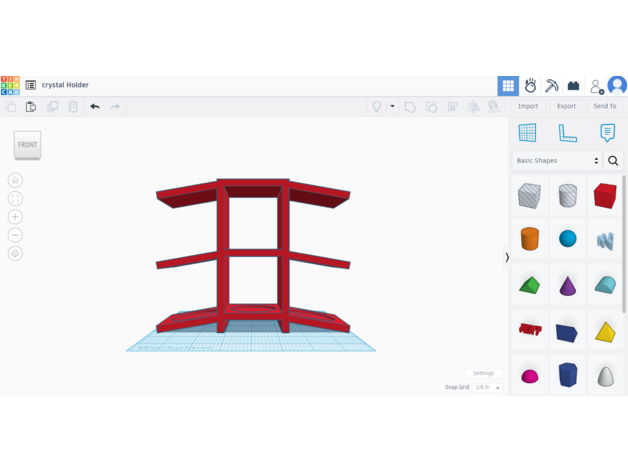Image resolution: width=628 pixels, height=472 pixels.
Task: Switch to 3D design grid view
Action: point(508,86)
